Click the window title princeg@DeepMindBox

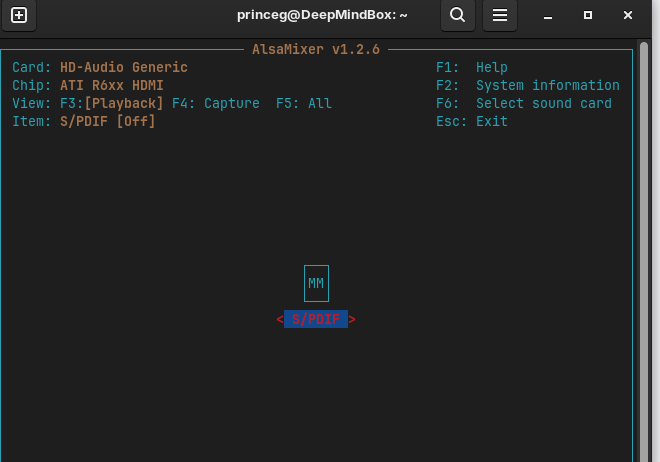pos(323,15)
